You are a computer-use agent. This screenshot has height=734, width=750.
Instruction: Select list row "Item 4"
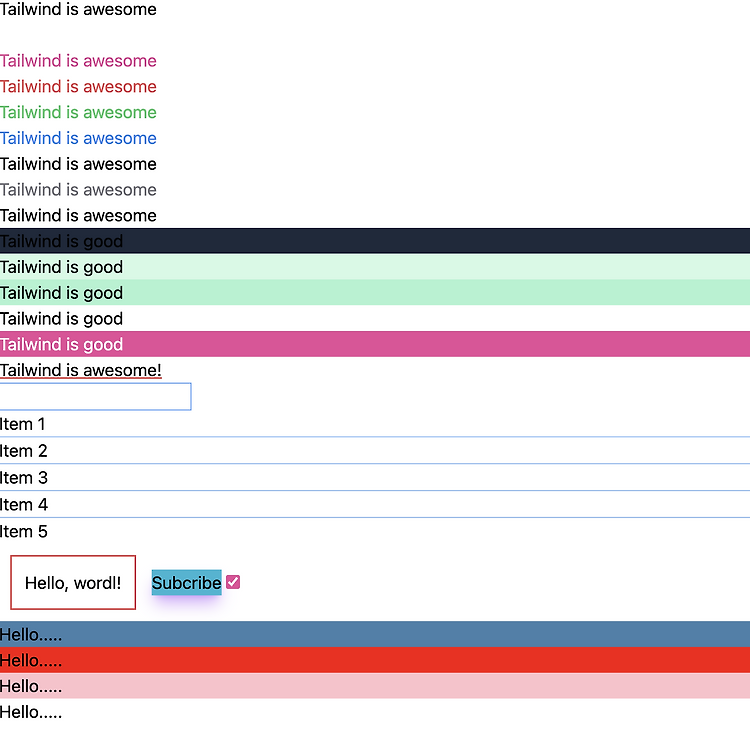[x=375, y=504]
